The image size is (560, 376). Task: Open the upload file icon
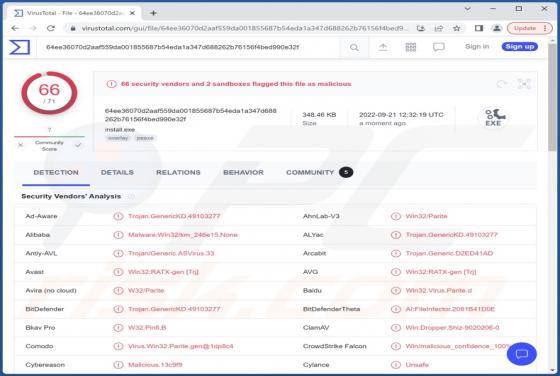click(382, 47)
